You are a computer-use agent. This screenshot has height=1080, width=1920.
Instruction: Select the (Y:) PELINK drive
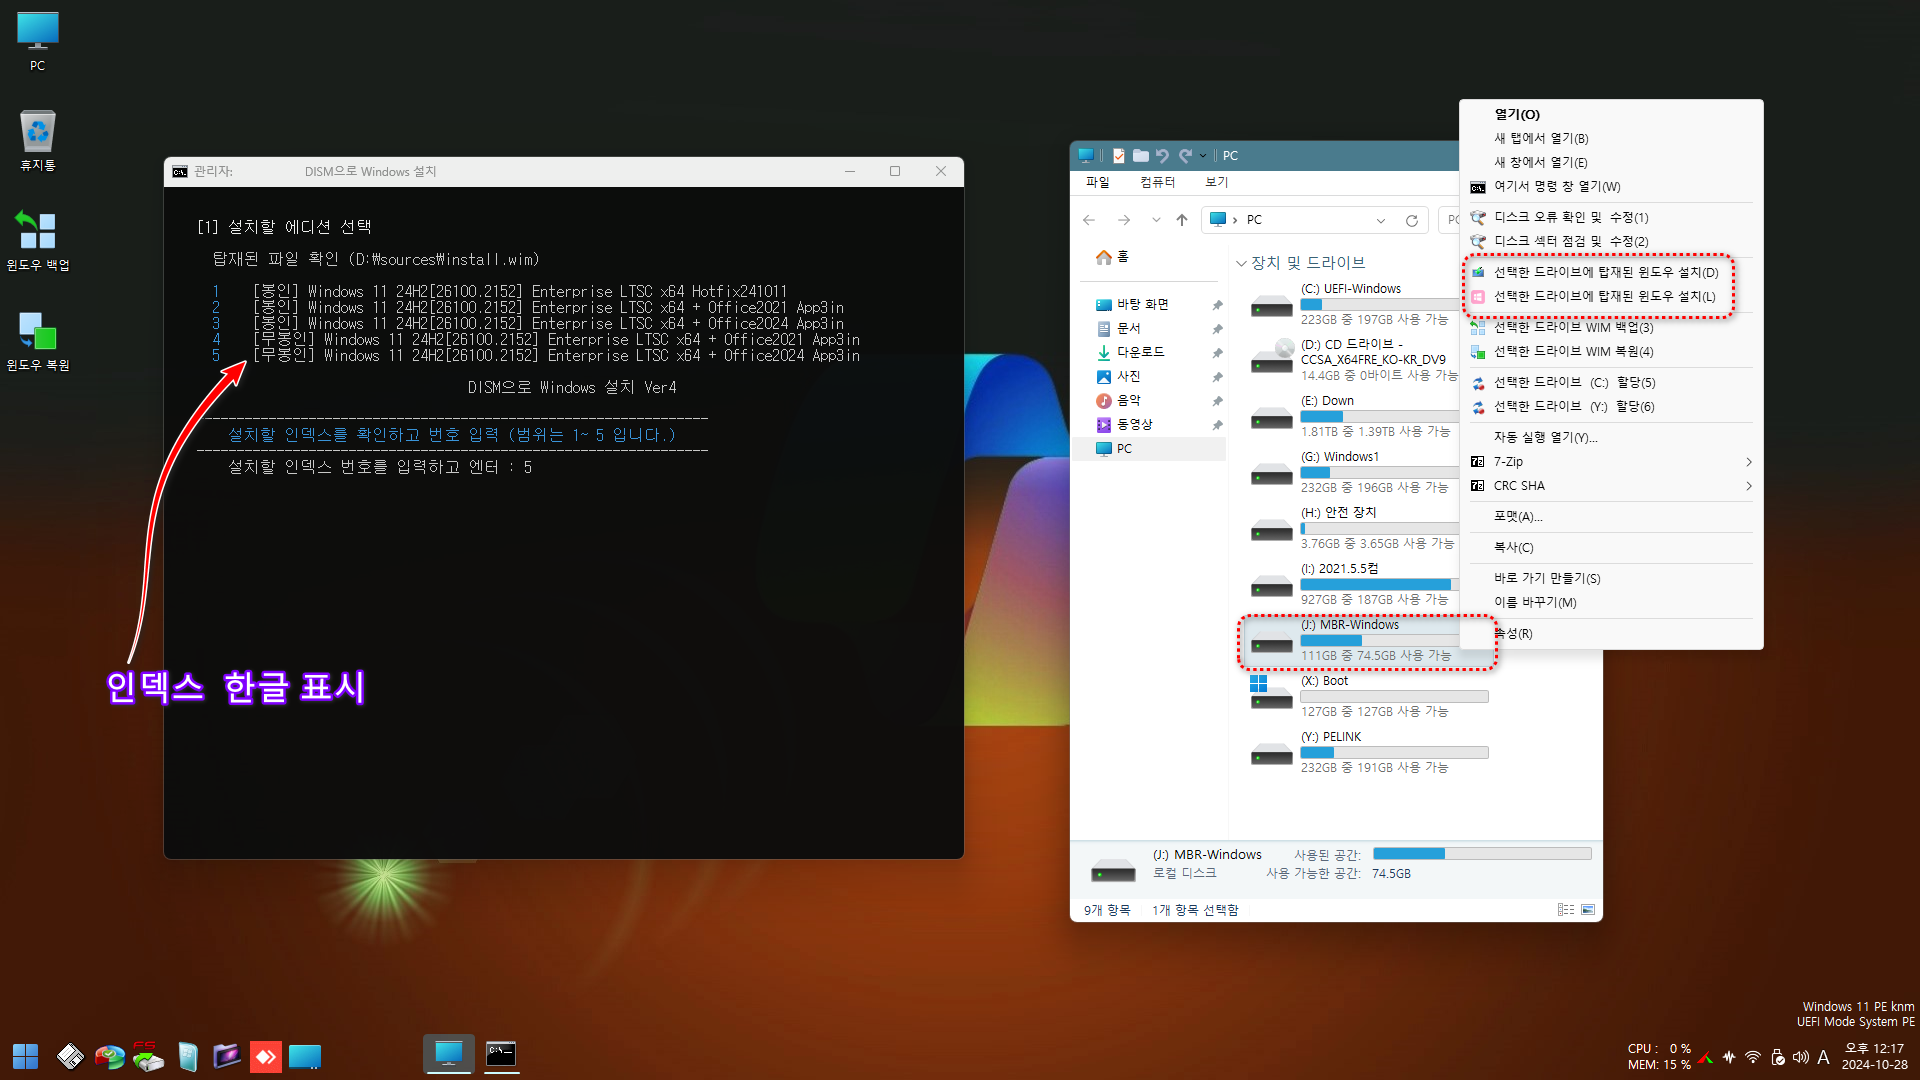coord(1368,752)
